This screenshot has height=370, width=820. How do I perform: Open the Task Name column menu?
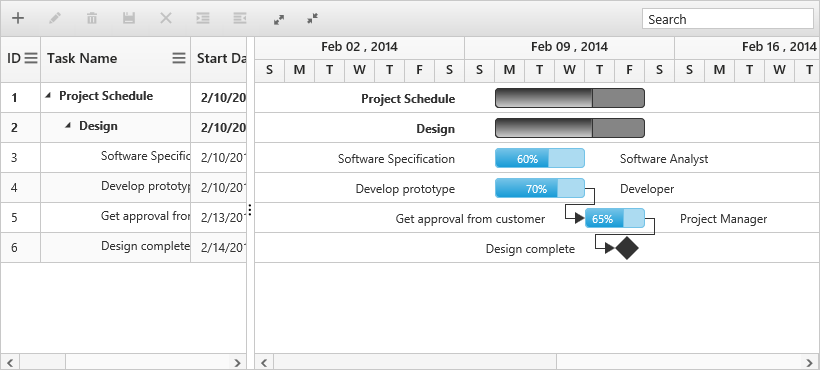[179, 58]
